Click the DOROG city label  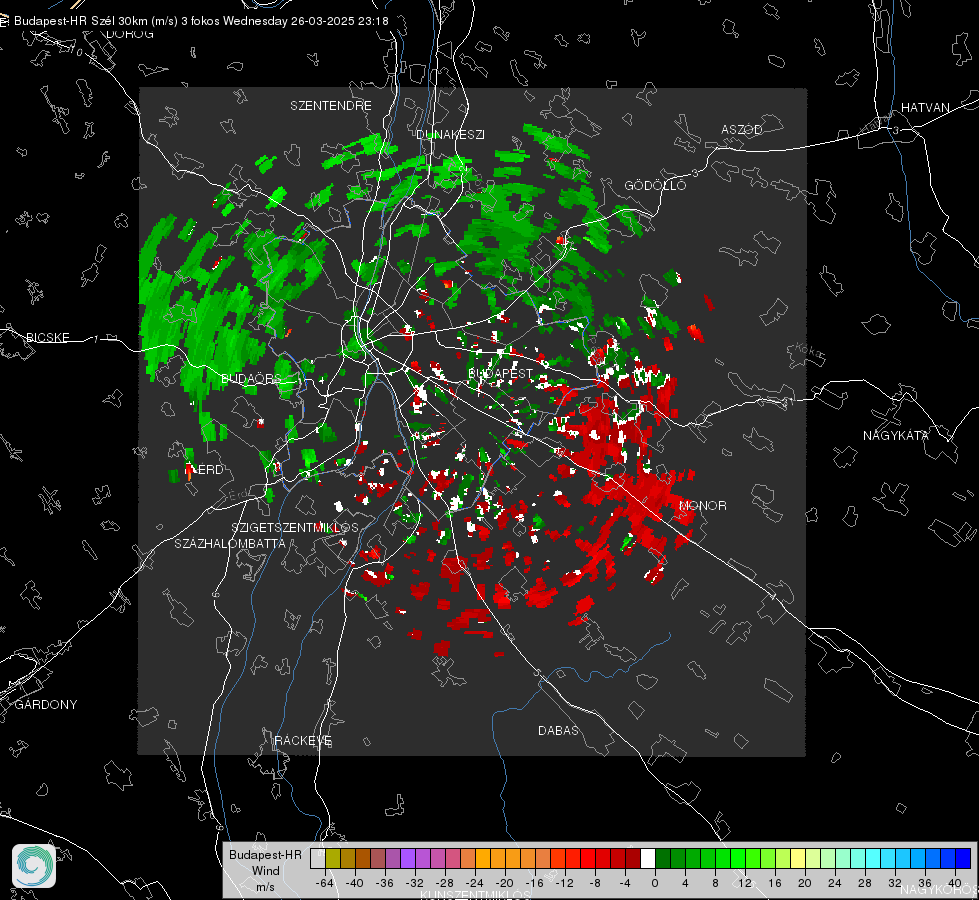pyautogui.click(x=130, y=34)
